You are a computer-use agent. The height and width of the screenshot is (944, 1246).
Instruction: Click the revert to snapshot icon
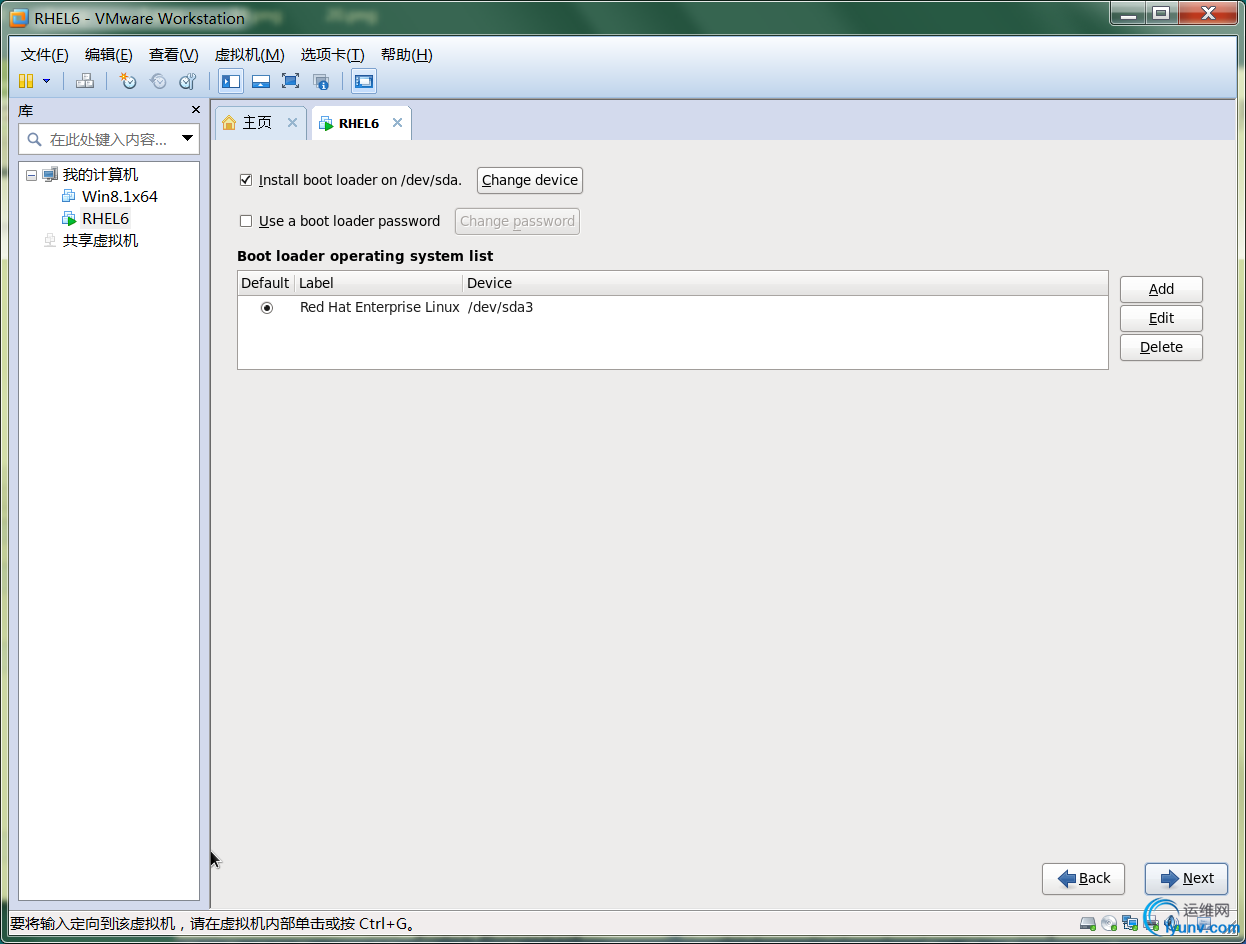pos(158,81)
